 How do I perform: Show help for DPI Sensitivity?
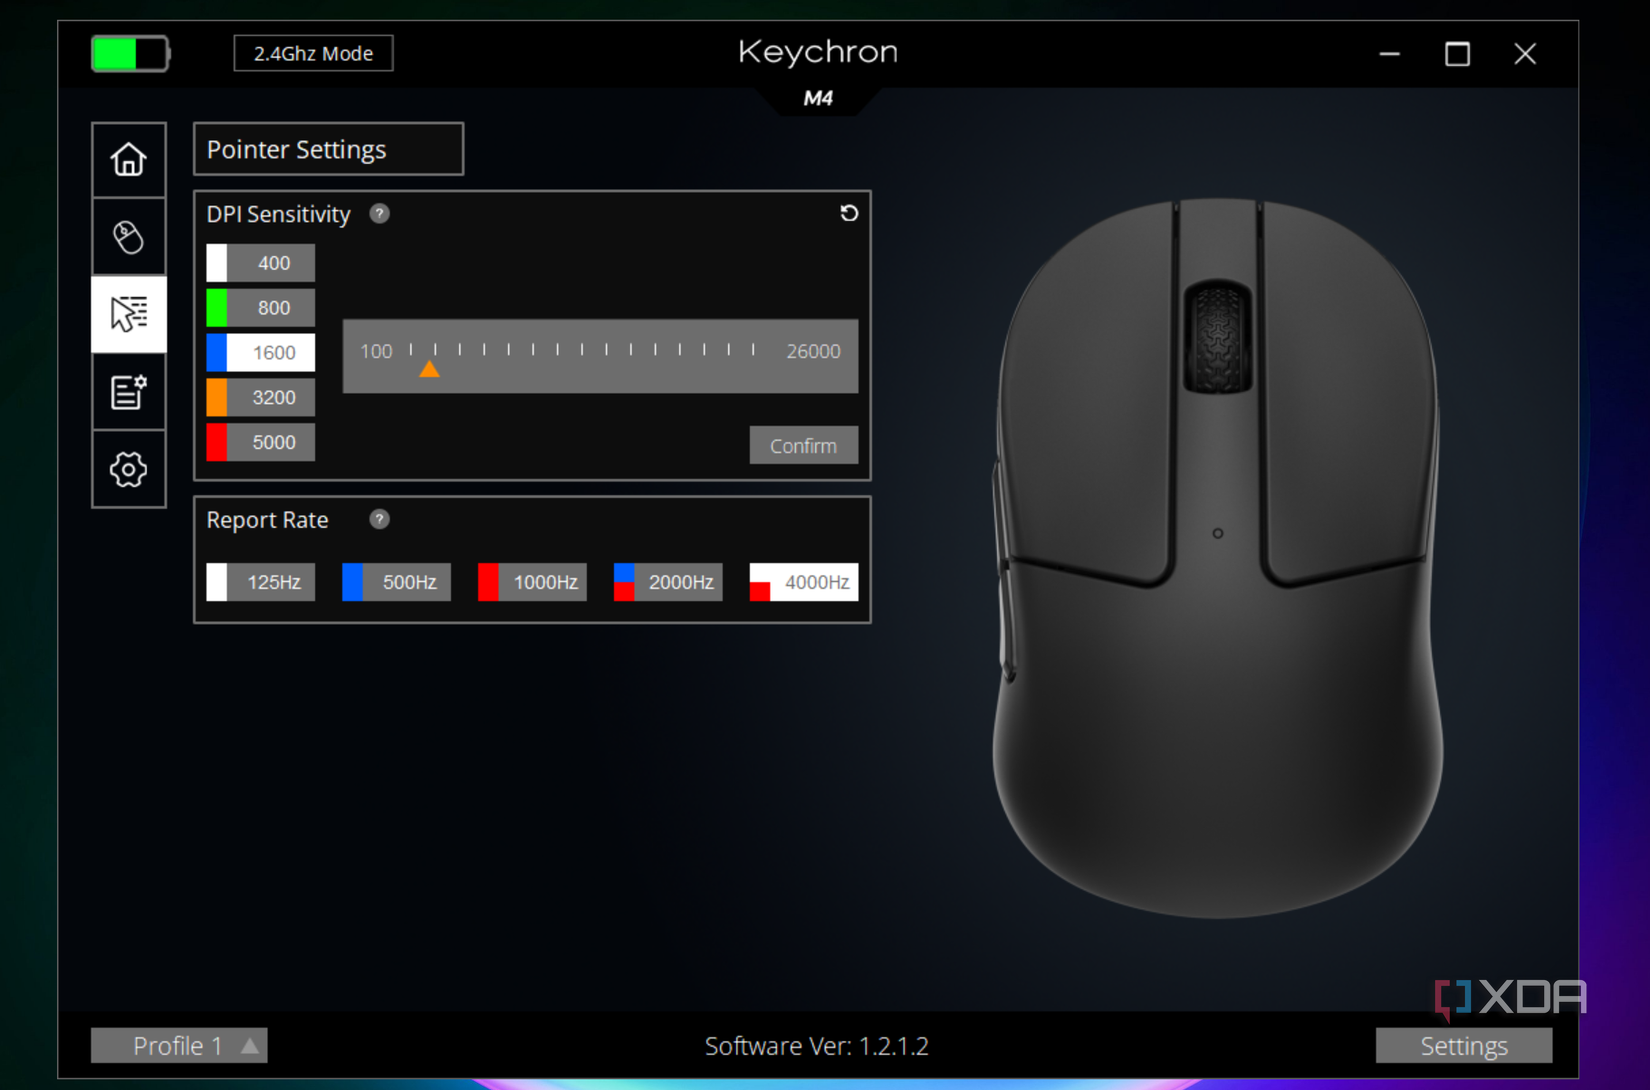coord(379,214)
